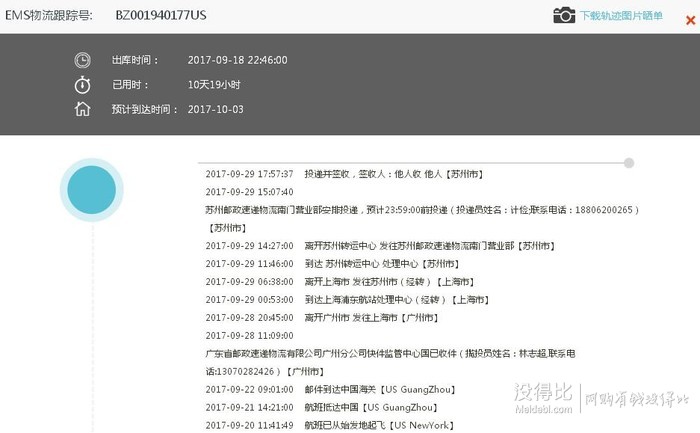The image size is (700, 433).
Task: Select the estimated arrival date 2017-10-03
Action: (216, 109)
